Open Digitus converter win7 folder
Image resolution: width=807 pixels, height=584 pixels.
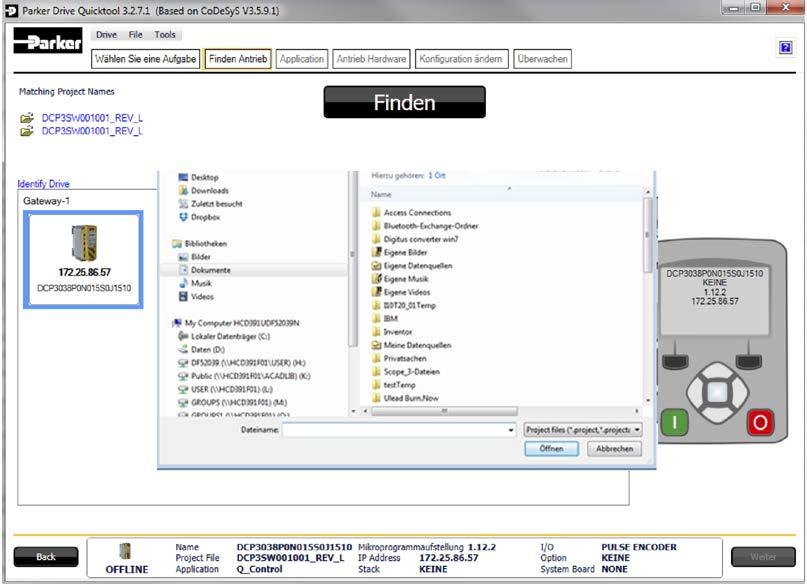415,239
